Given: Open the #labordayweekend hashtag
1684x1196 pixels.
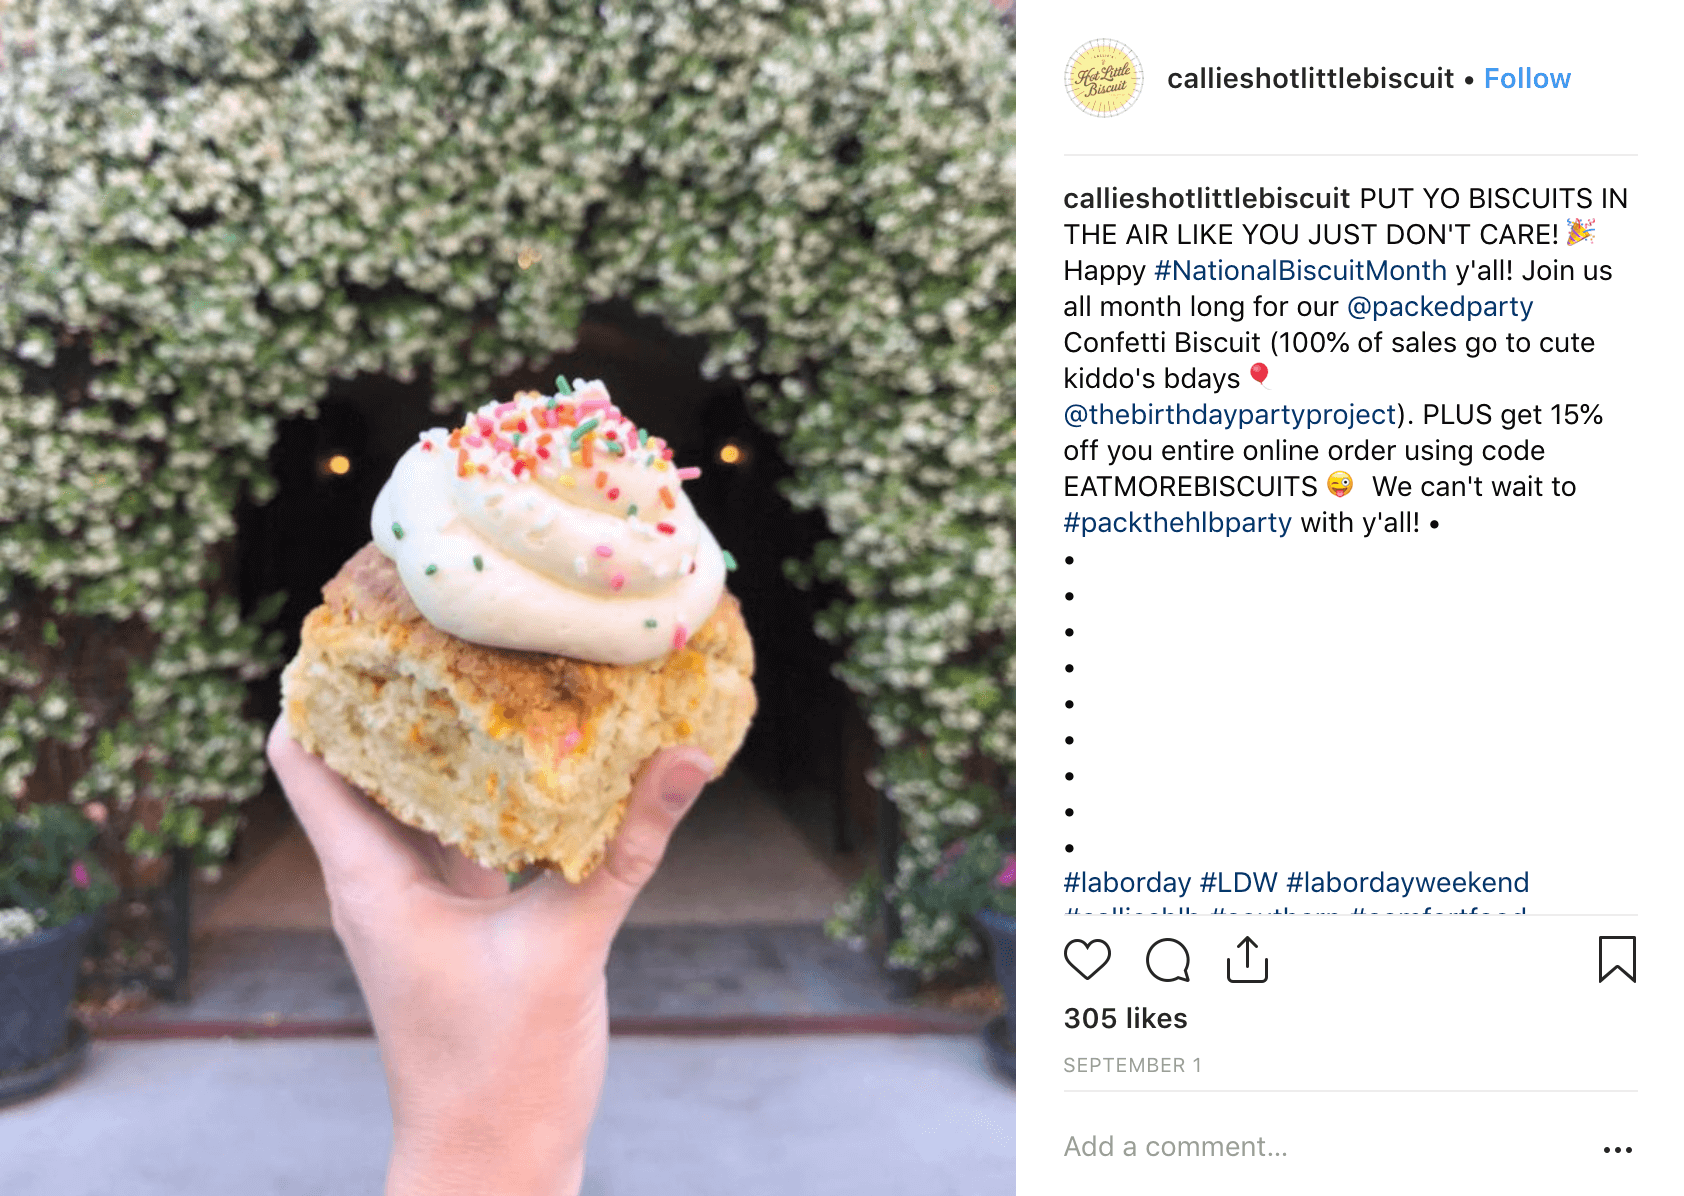Looking at the screenshot, I should pyautogui.click(x=1407, y=883).
